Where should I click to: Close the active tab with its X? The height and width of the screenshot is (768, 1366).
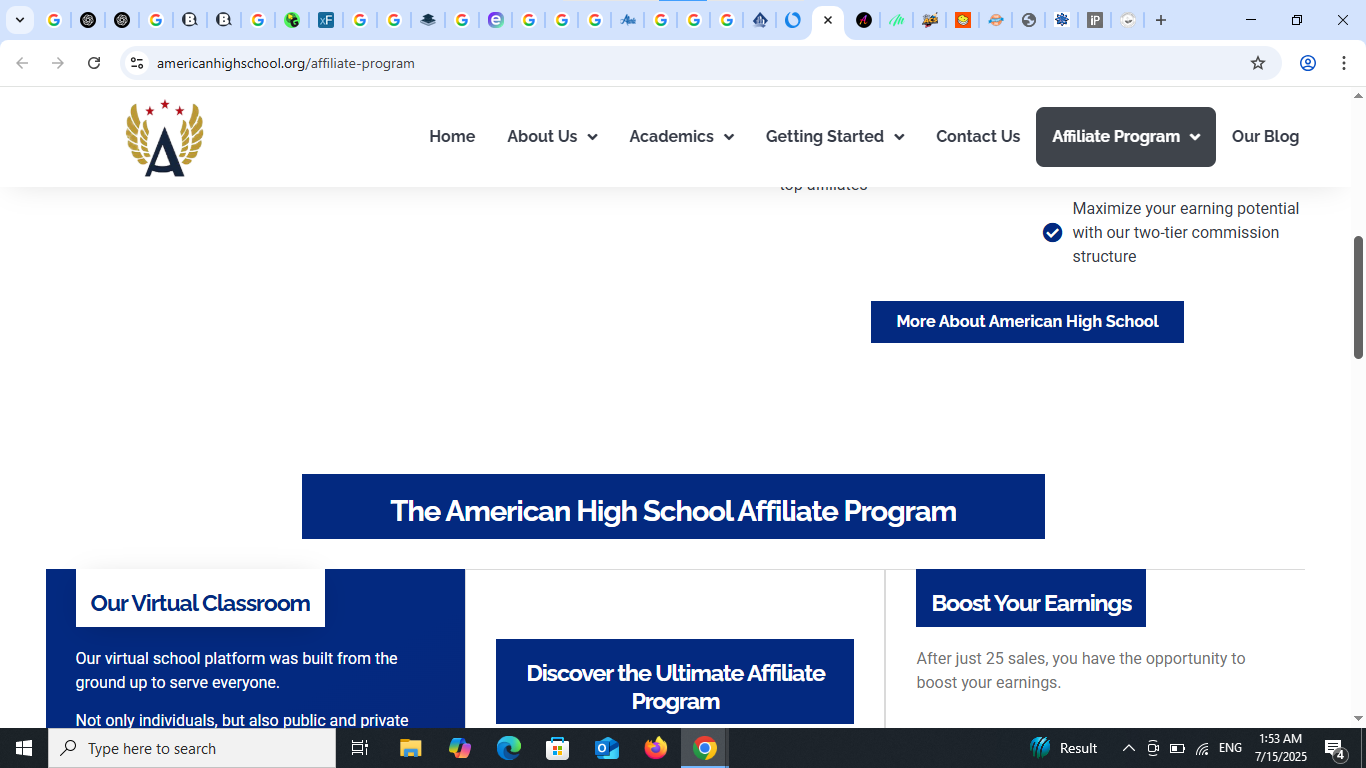[828, 20]
